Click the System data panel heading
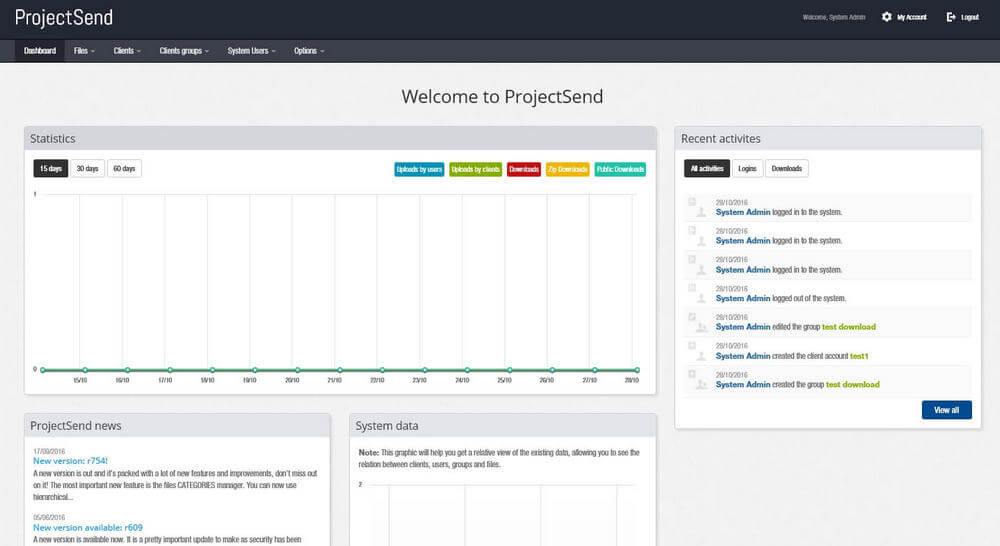1000x546 pixels. point(386,425)
